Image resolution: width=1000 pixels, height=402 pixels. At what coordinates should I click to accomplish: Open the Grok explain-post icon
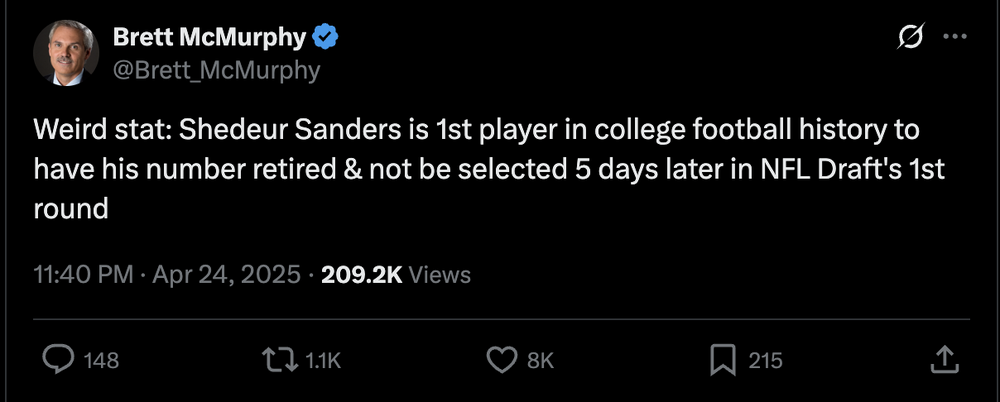click(910, 37)
